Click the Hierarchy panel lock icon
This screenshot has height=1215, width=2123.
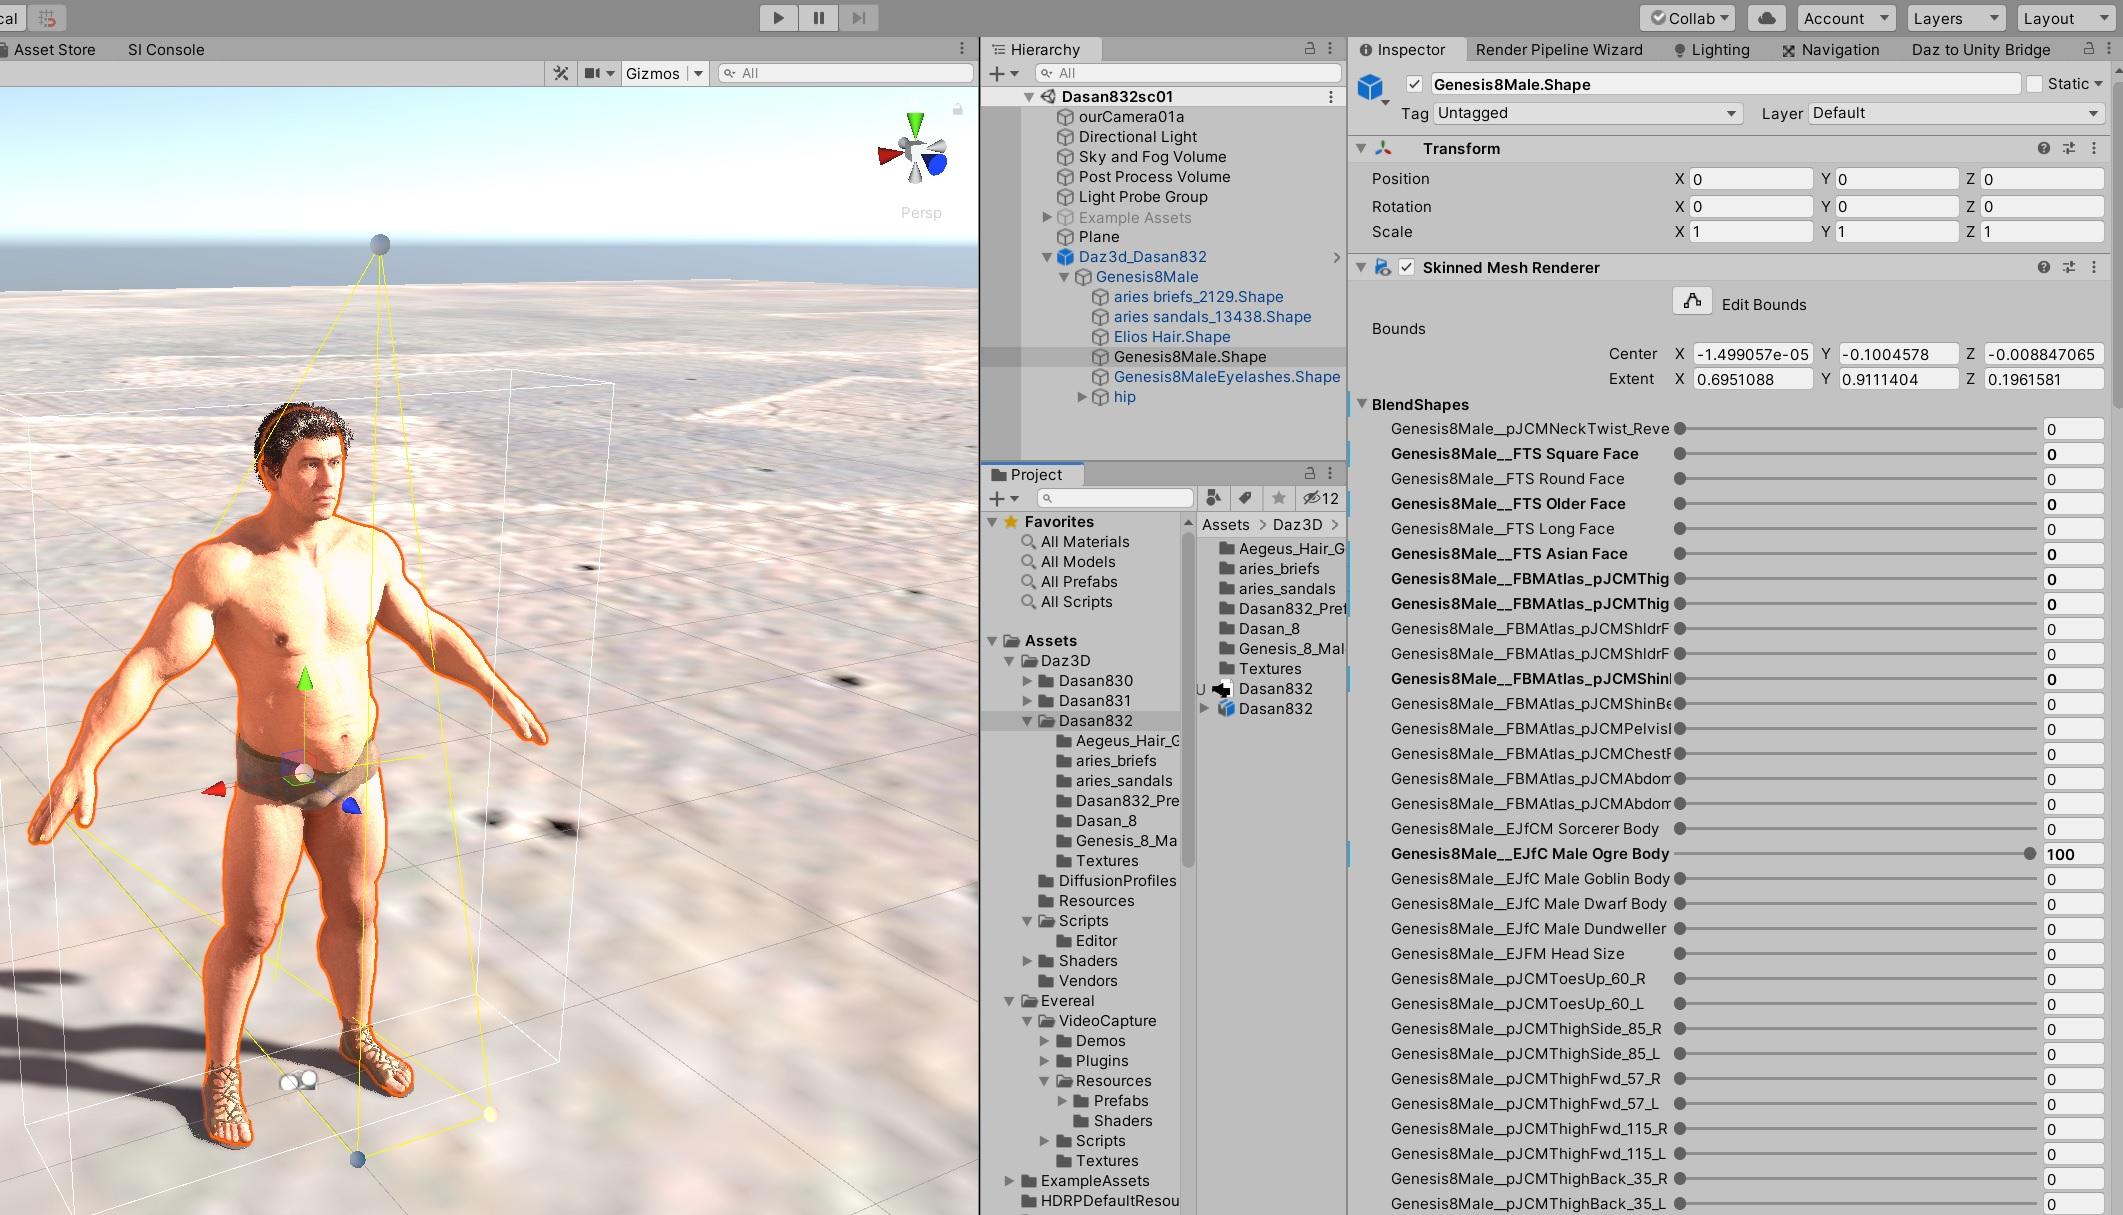tap(1309, 49)
